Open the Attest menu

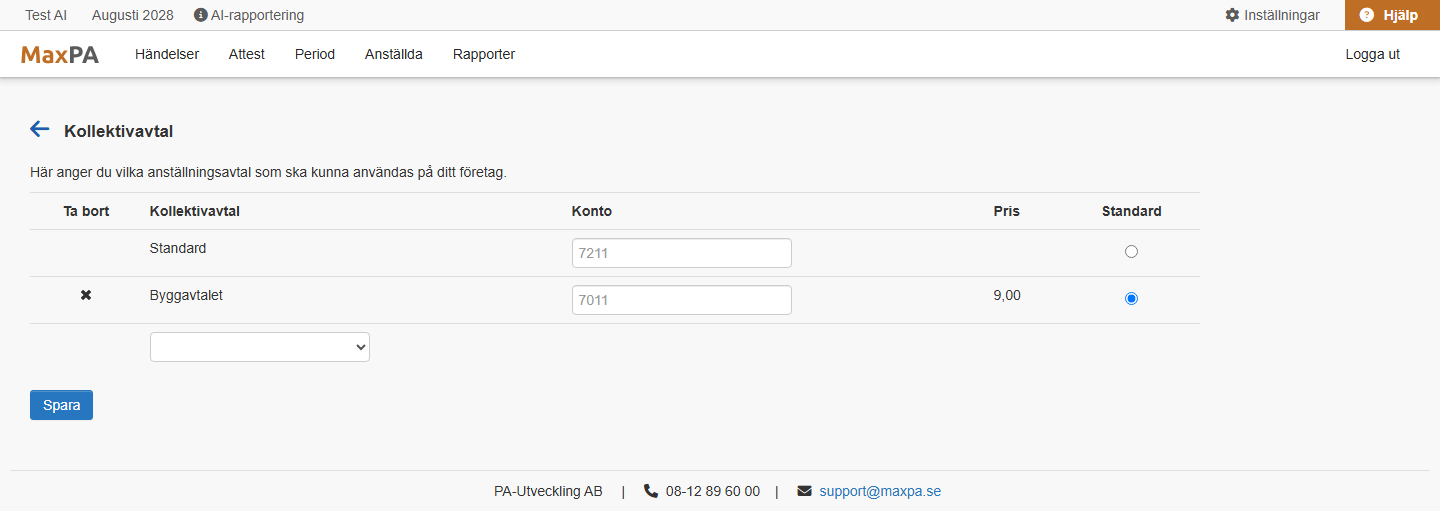tap(247, 55)
